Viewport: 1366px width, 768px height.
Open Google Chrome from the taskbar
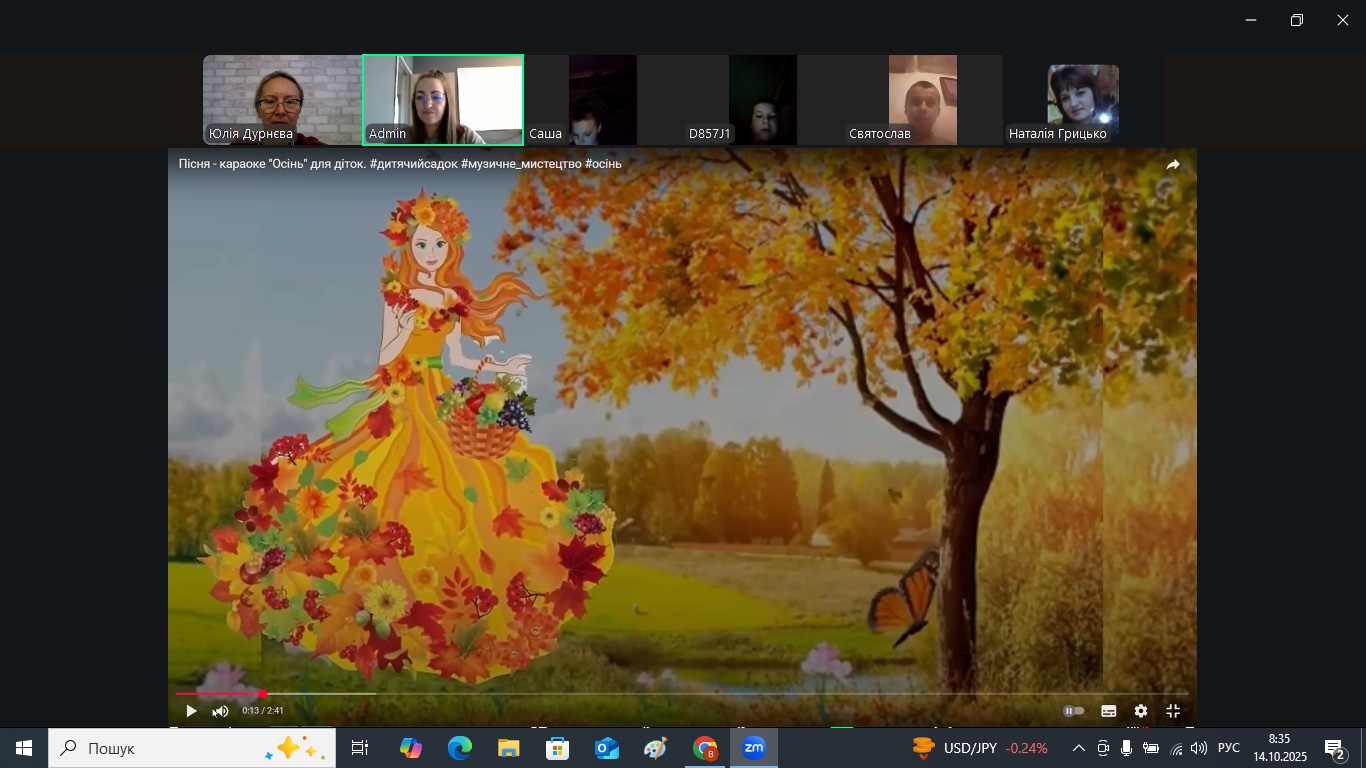click(x=705, y=748)
